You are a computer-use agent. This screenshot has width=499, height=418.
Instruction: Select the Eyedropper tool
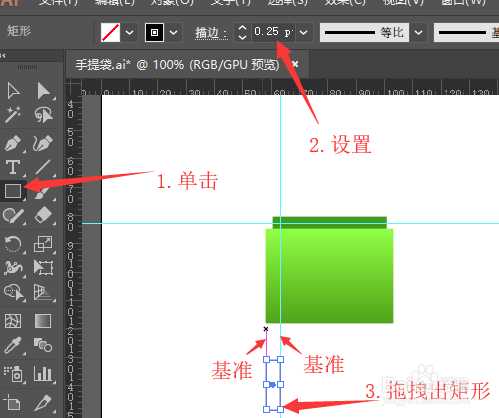coord(13,345)
